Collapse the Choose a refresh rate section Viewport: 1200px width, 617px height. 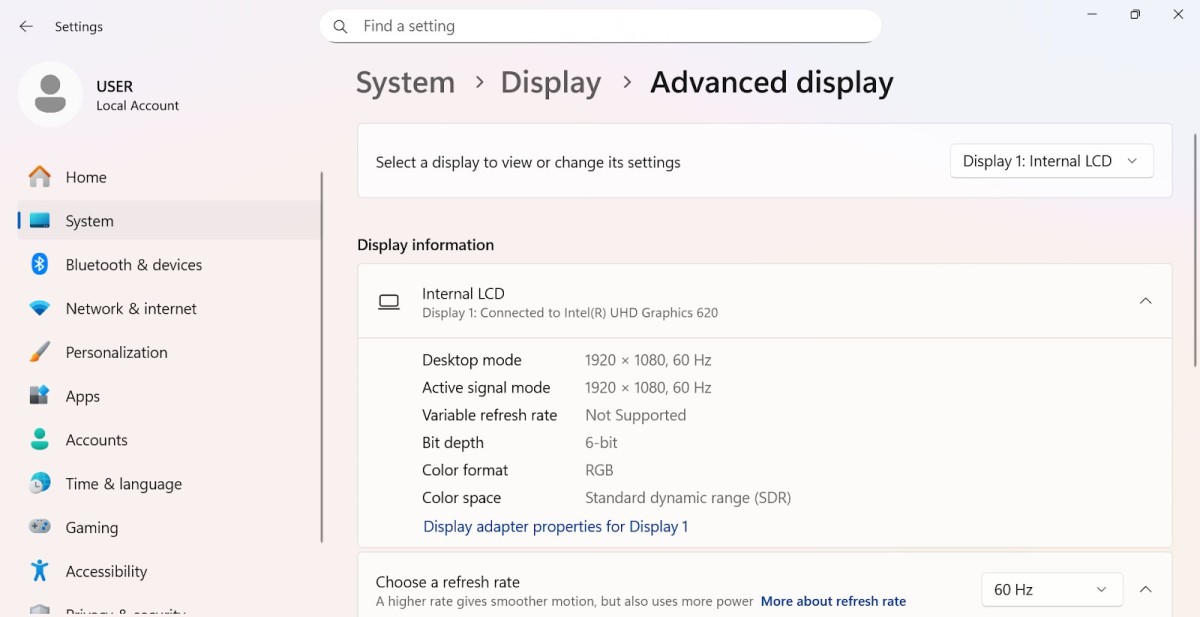1145,589
